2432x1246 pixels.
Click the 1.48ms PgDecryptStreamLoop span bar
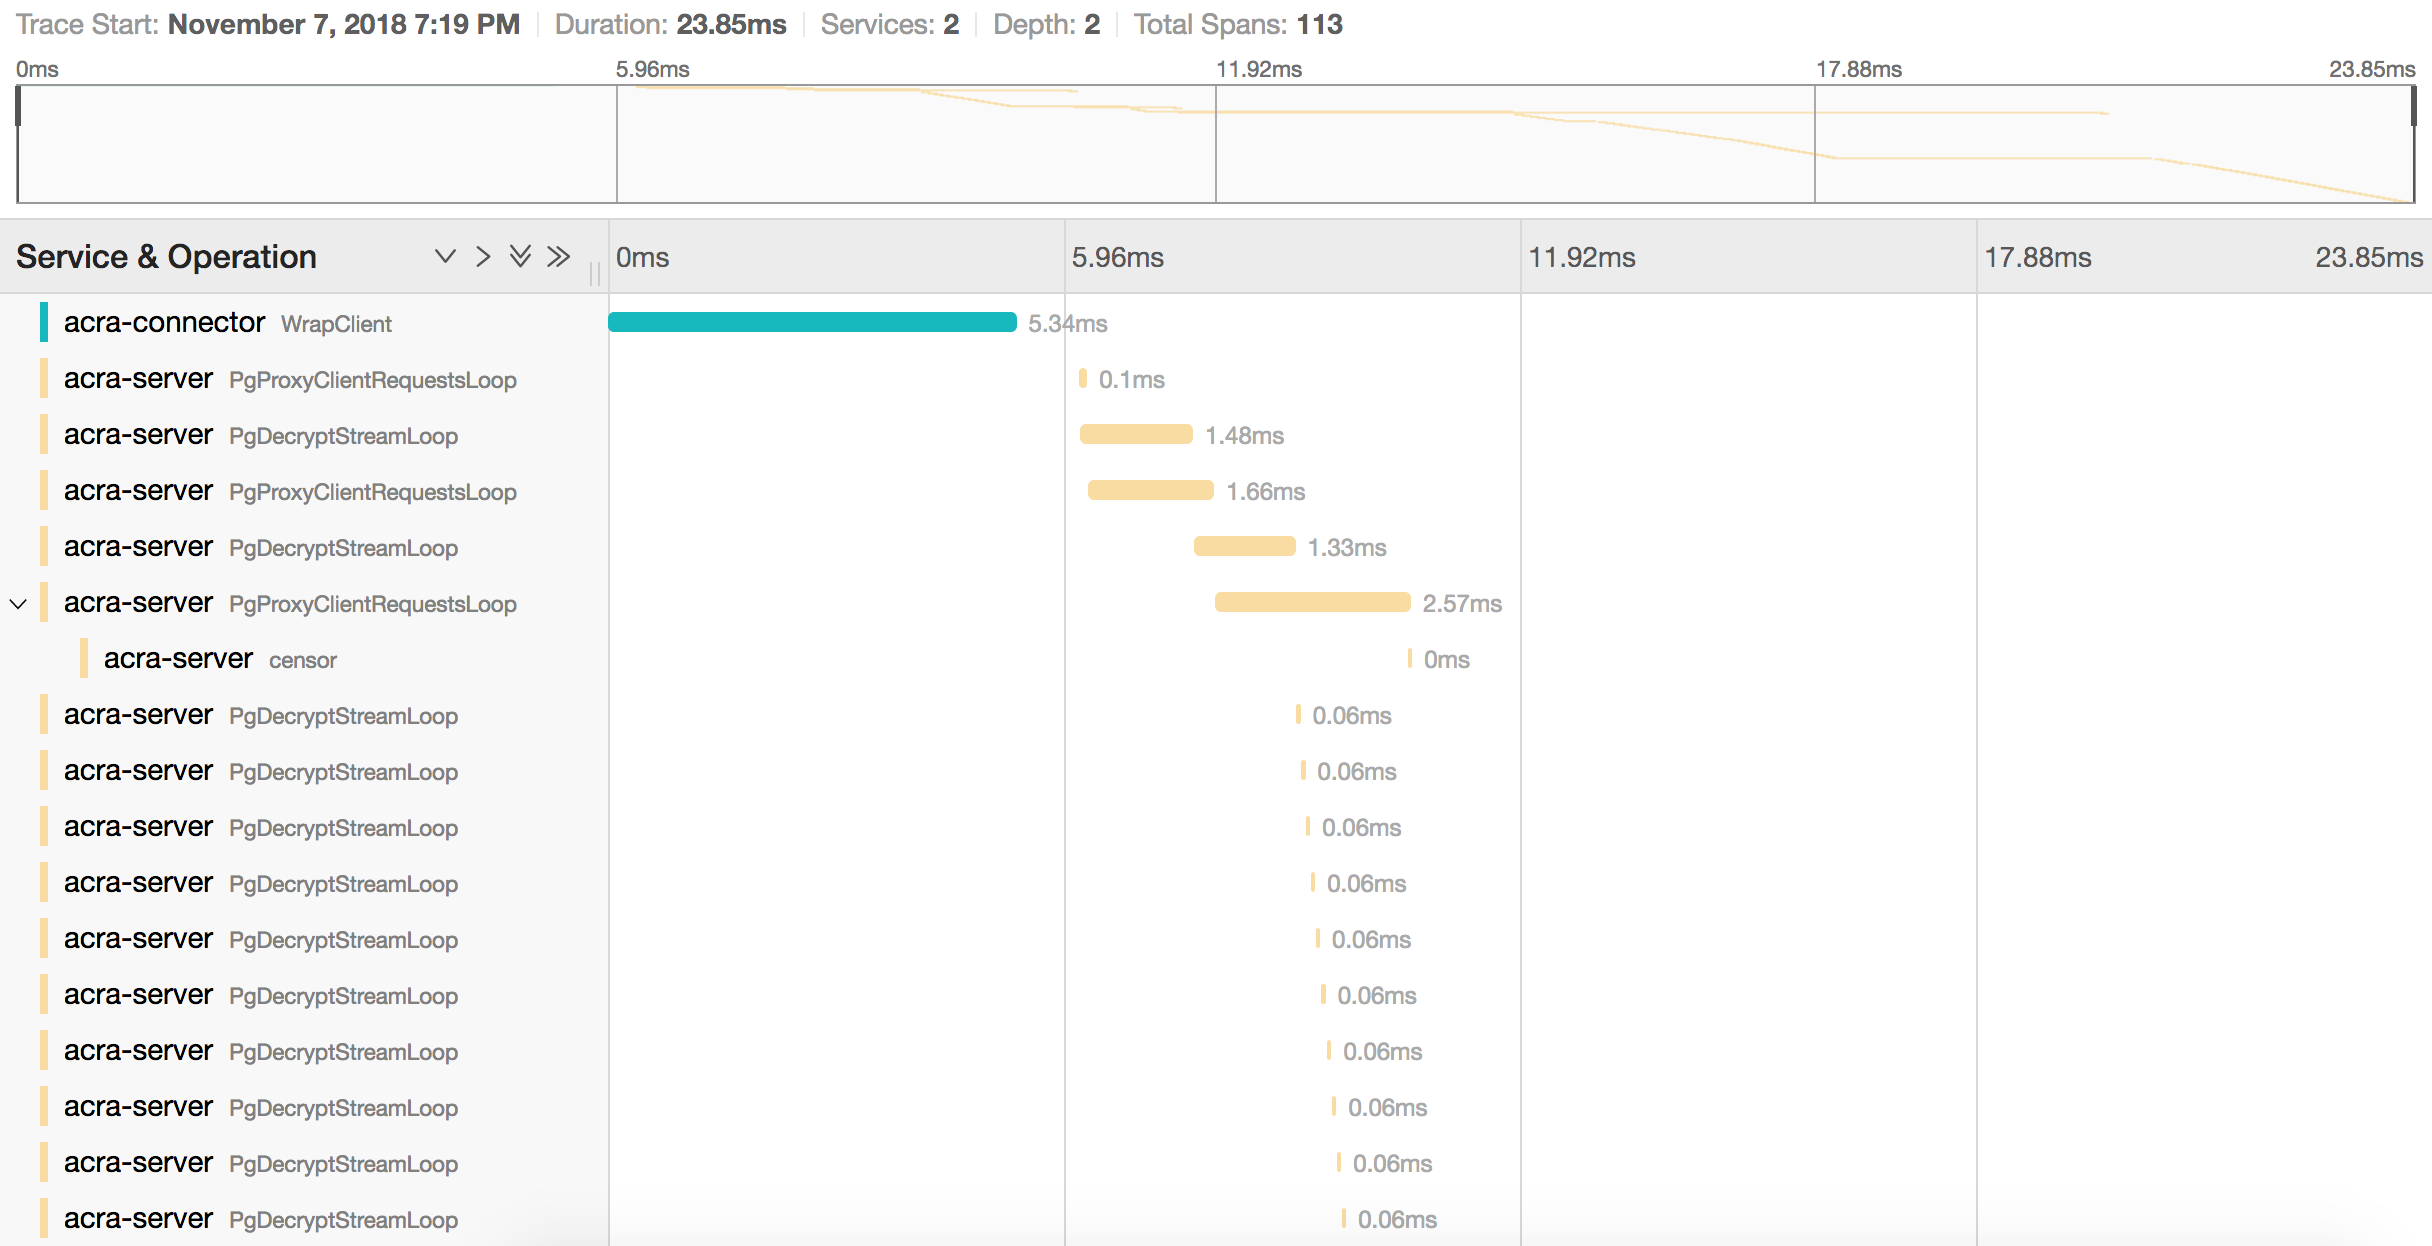[x=1136, y=435]
